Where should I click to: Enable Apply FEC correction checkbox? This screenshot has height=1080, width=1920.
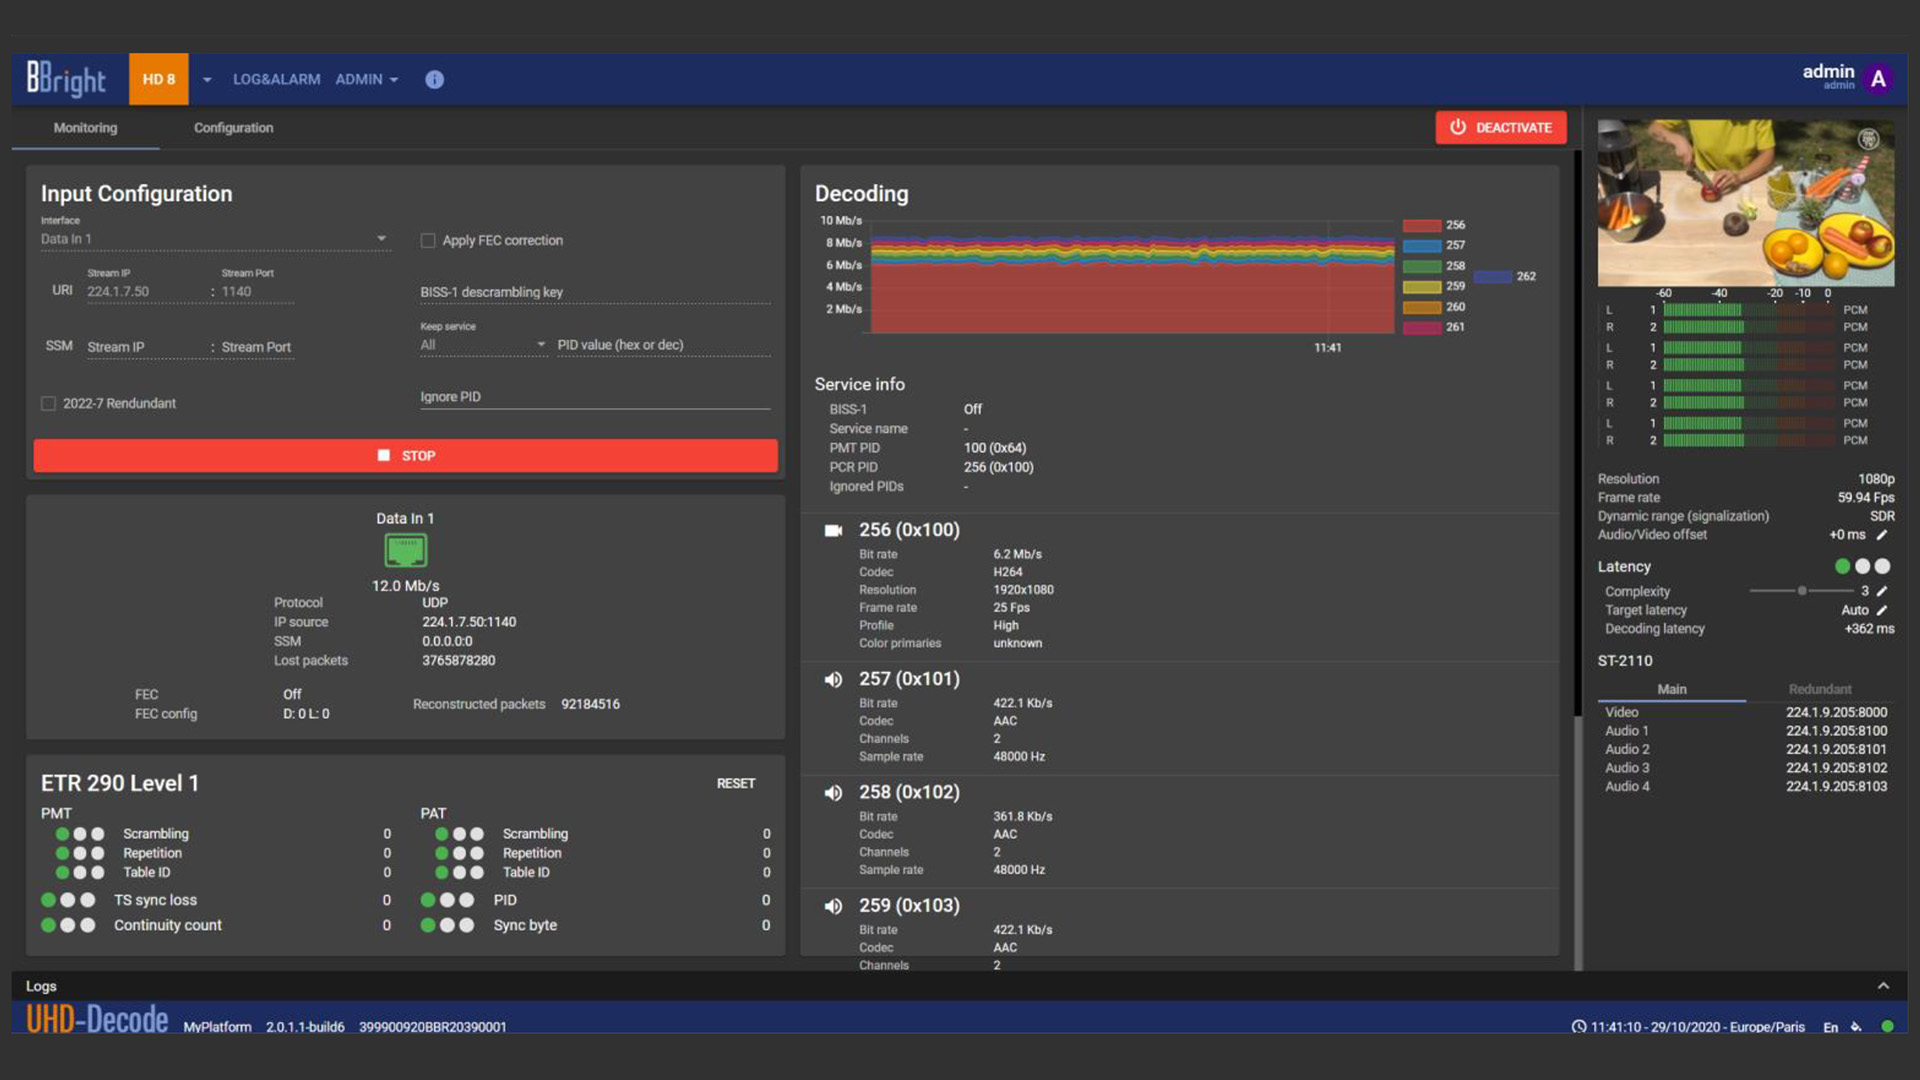tap(428, 240)
